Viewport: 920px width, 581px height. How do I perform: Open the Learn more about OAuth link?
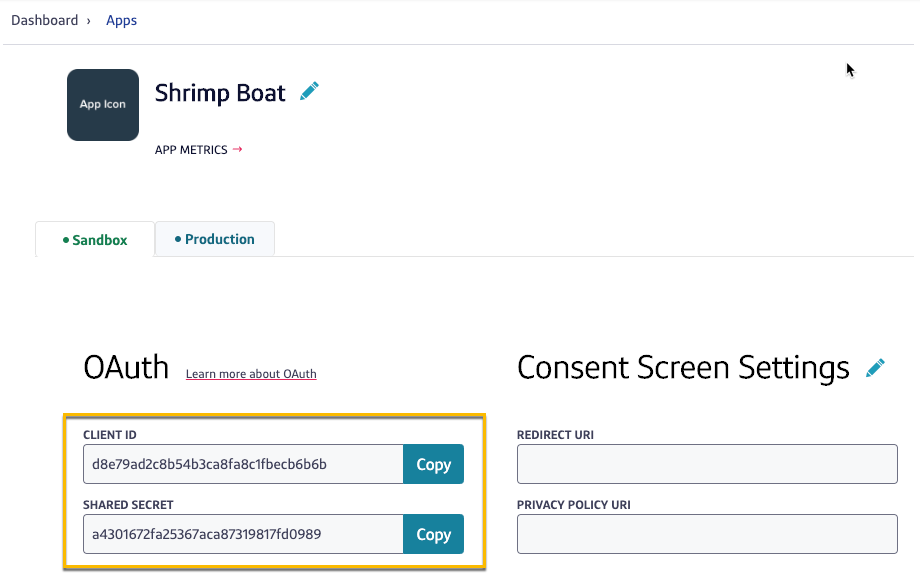click(251, 374)
